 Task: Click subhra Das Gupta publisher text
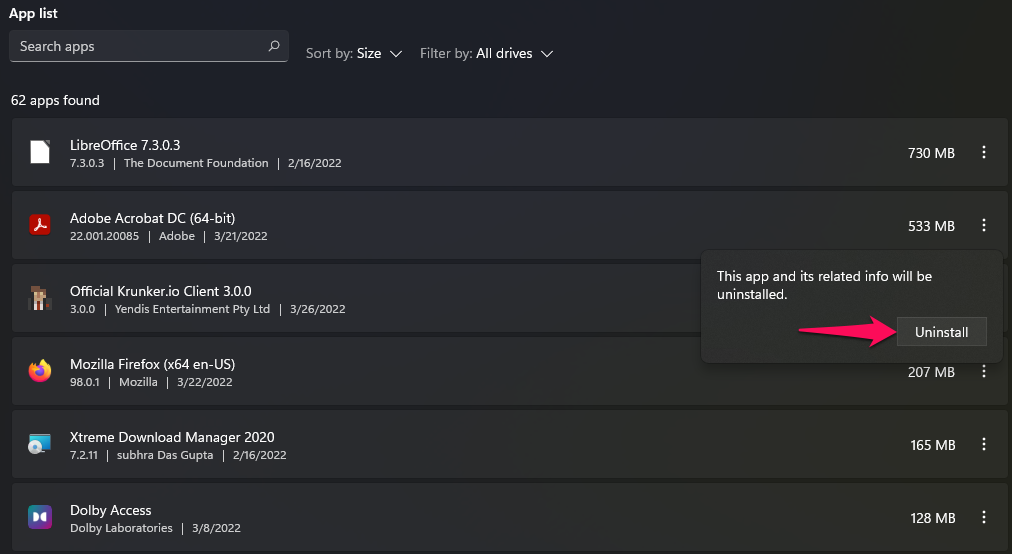(165, 455)
